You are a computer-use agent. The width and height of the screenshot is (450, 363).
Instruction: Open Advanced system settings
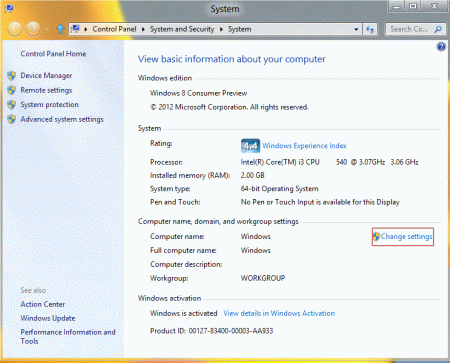click(62, 119)
